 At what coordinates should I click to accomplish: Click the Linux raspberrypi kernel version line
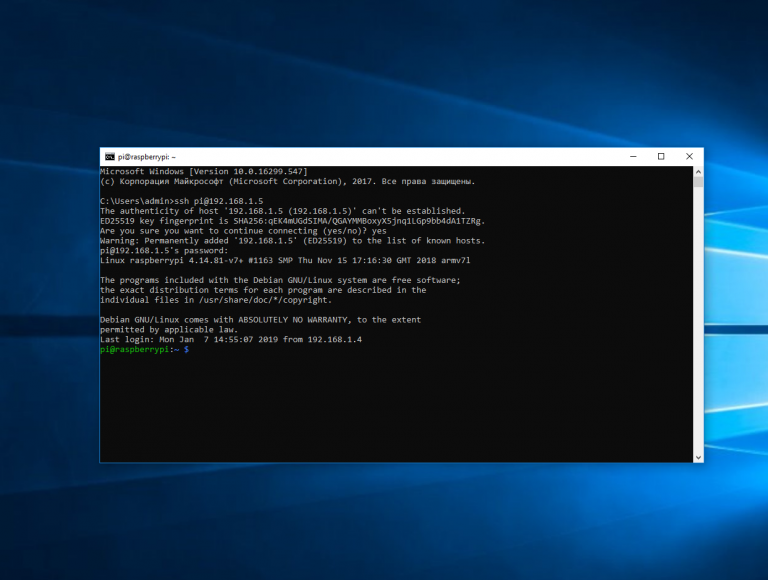point(285,260)
